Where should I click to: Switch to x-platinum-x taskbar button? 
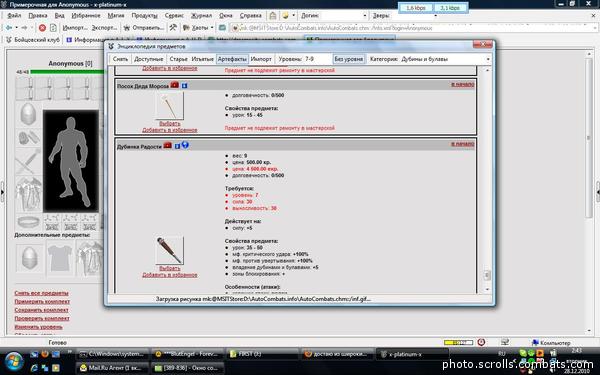click(x=412, y=354)
